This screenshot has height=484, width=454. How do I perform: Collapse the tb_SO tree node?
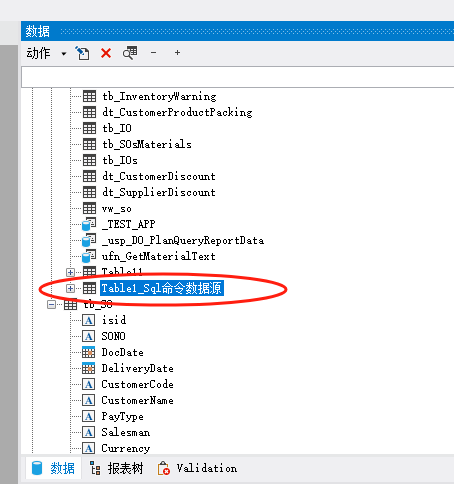point(51,304)
